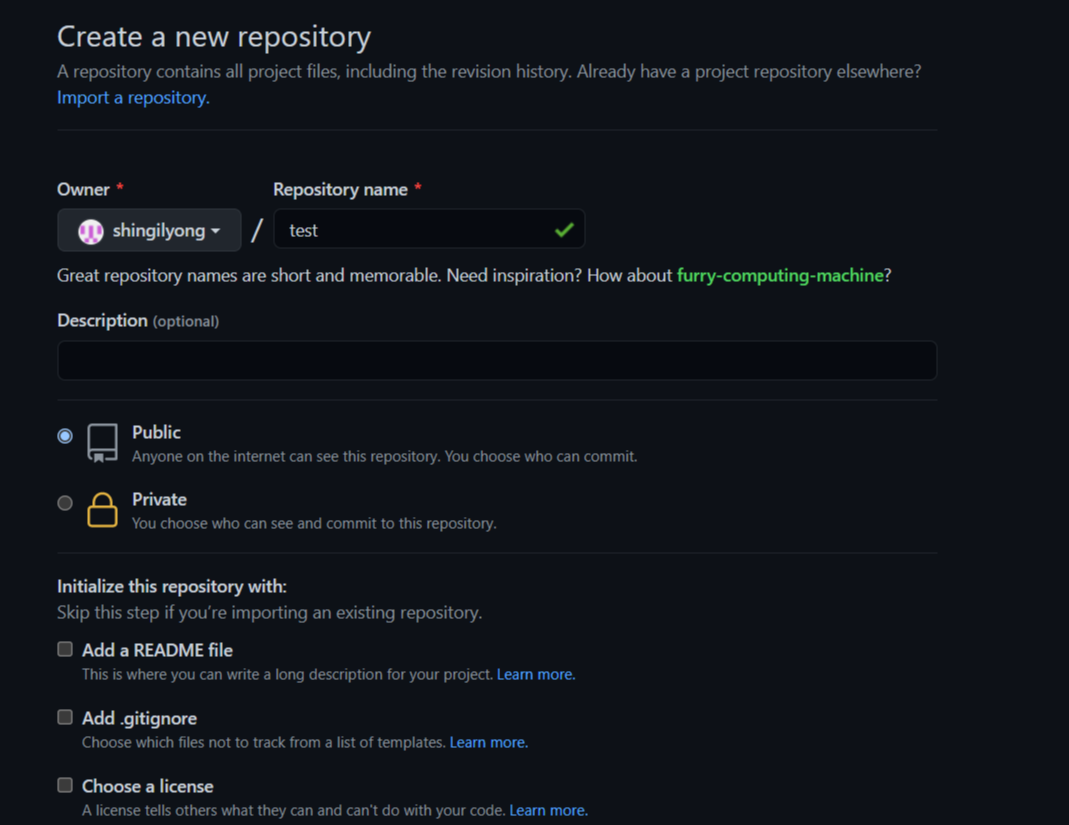Tick the Choose a license checkbox
Image resolution: width=1069 pixels, height=825 pixels.
65,785
